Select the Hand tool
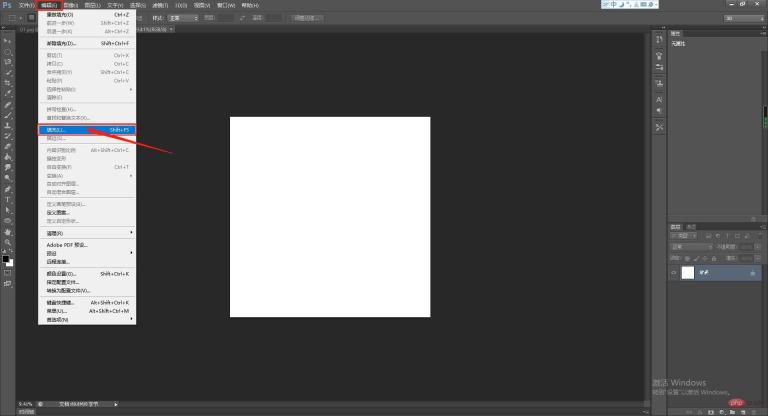The image size is (768, 416). (7, 231)
